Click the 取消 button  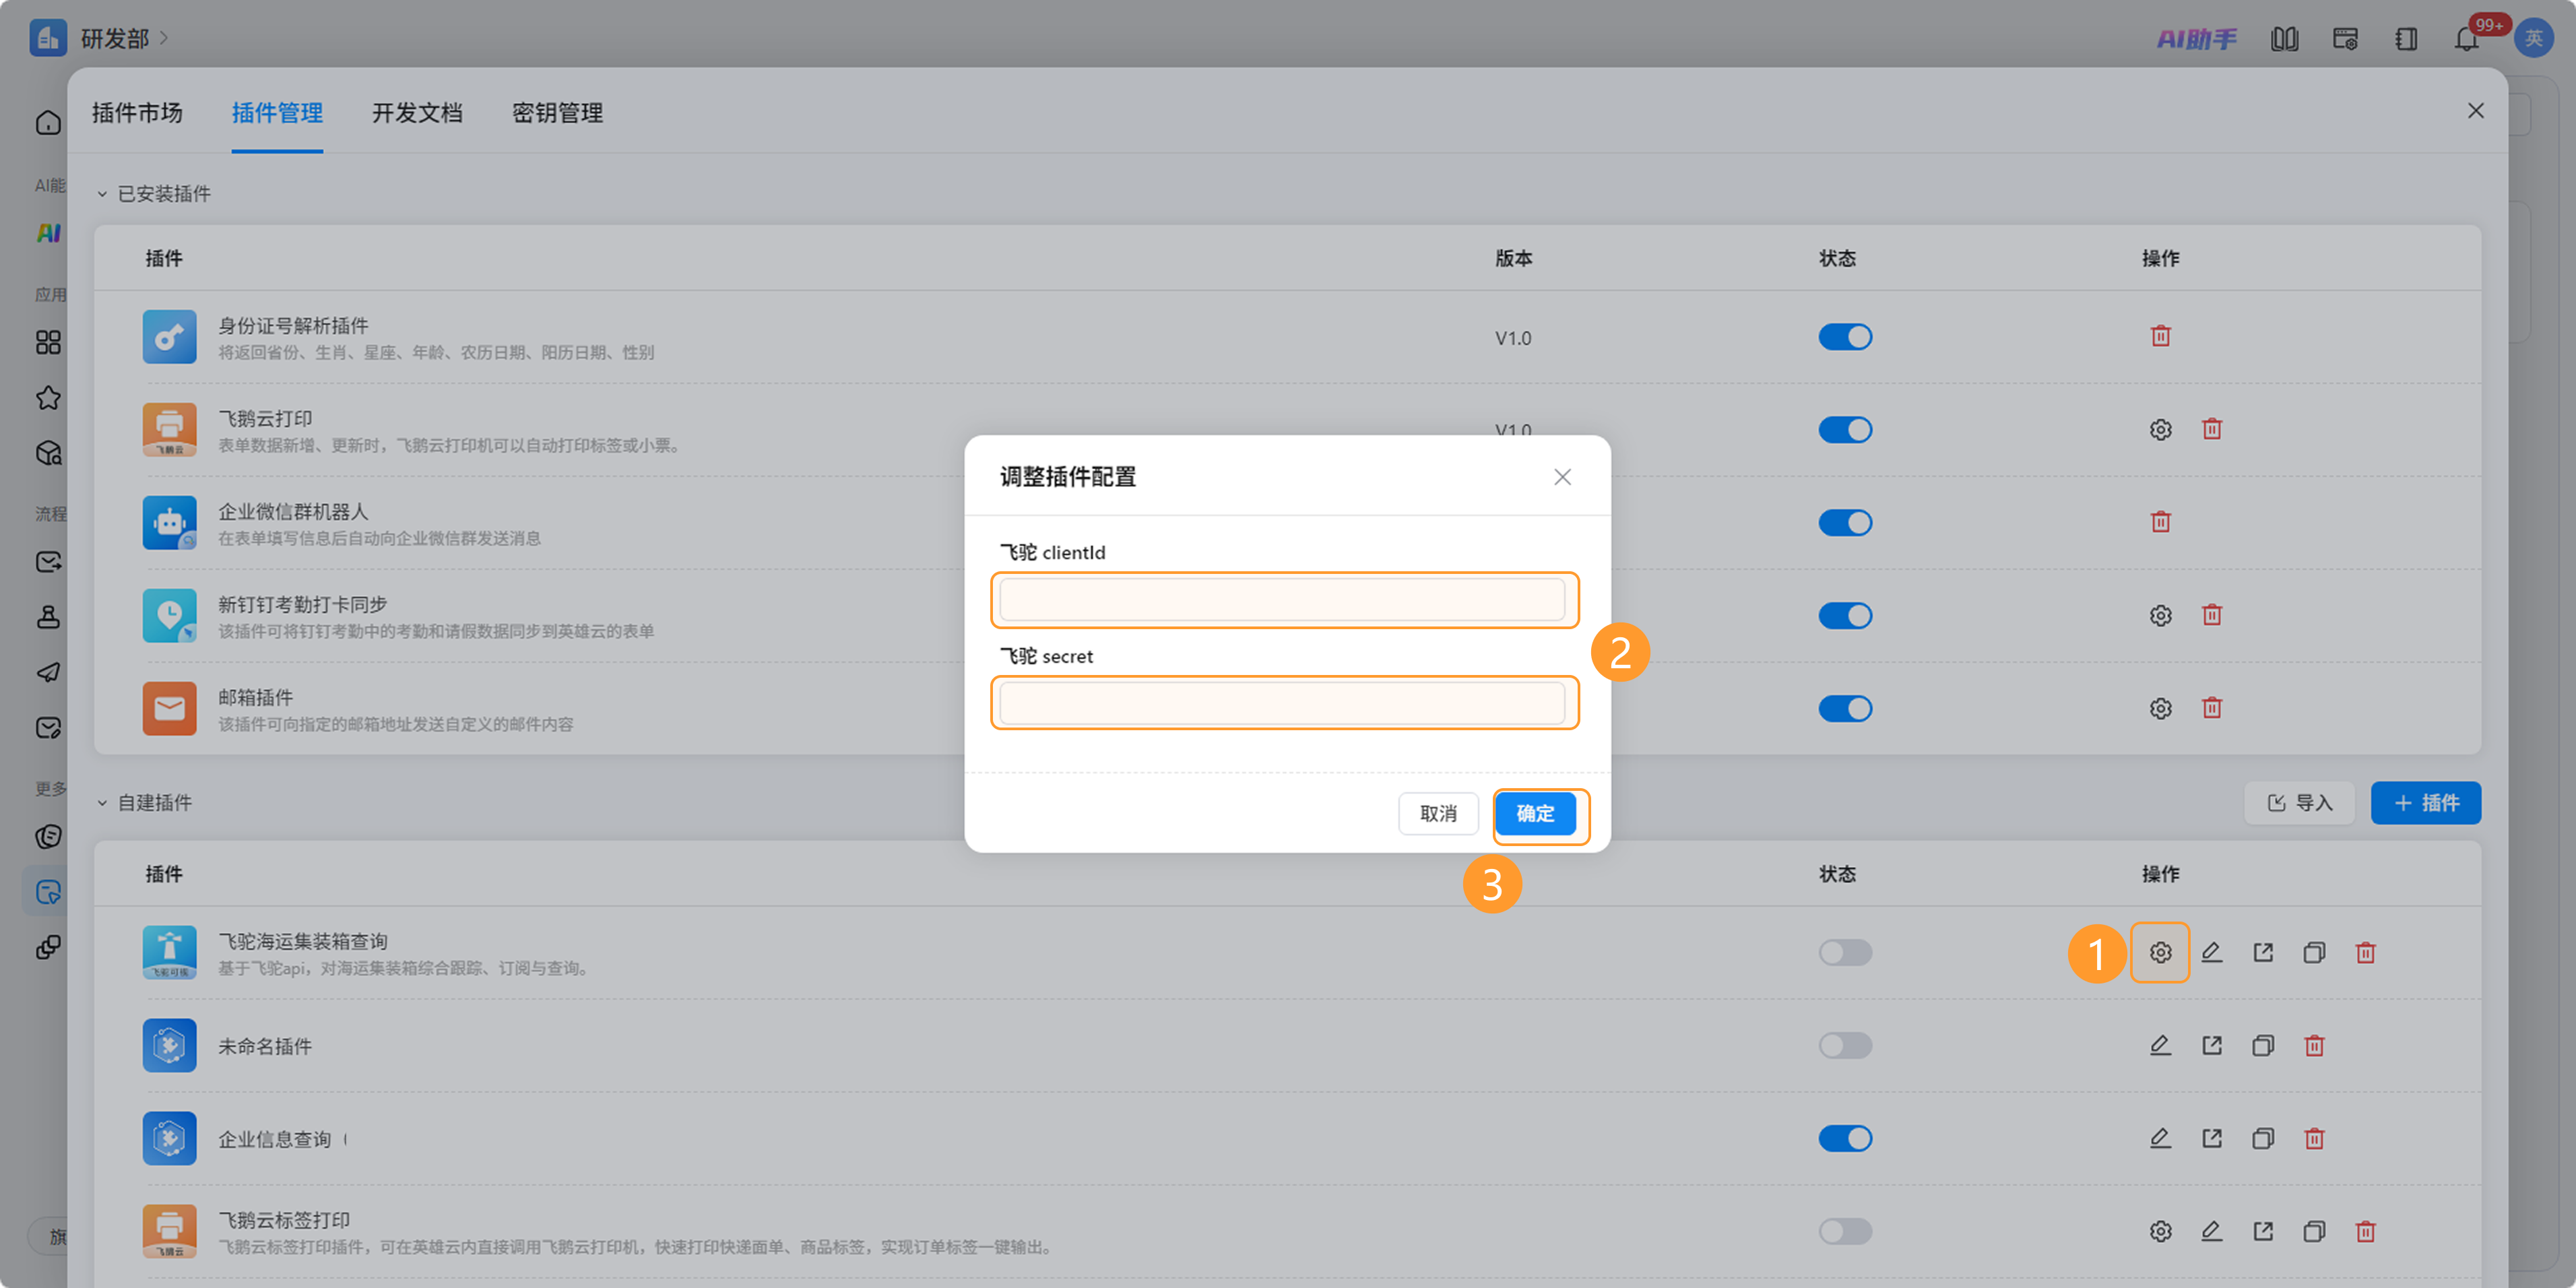(1438, 813)
